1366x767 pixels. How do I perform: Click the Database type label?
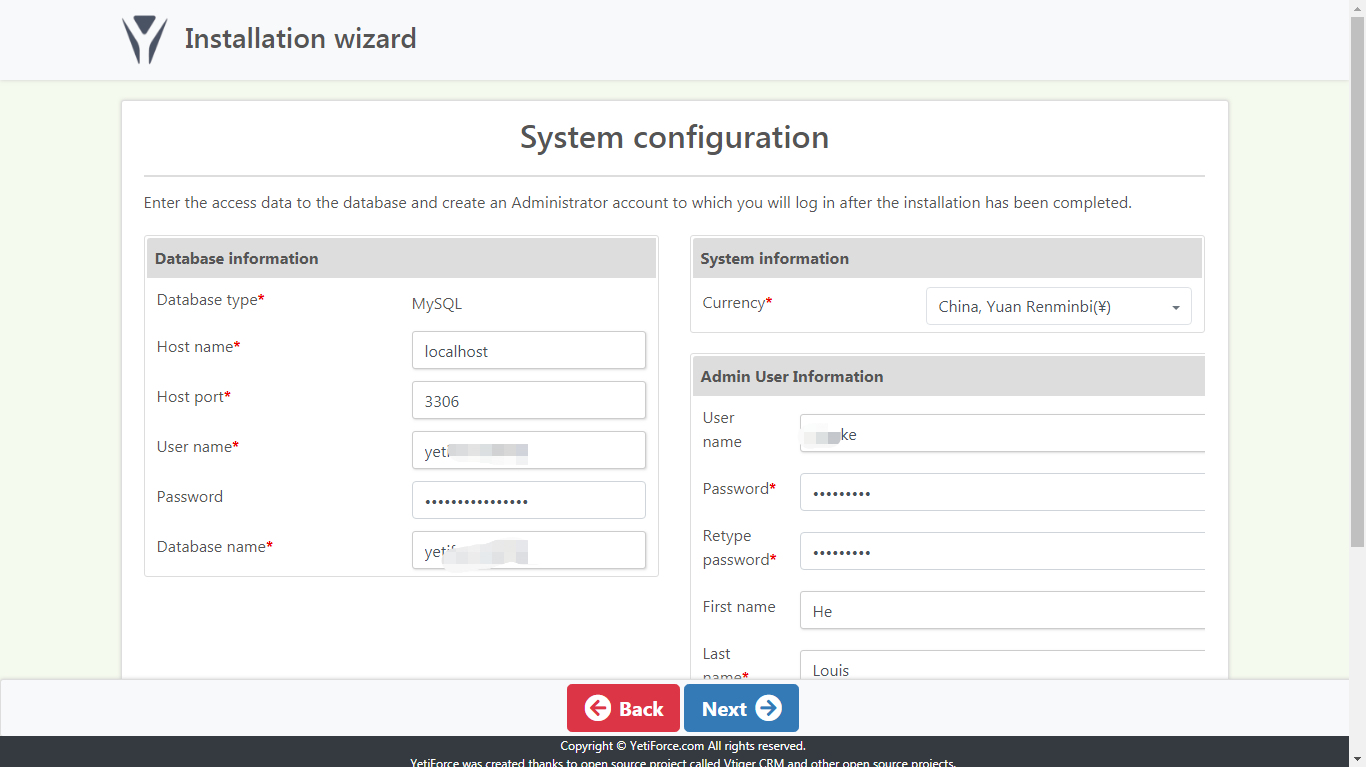211,300
